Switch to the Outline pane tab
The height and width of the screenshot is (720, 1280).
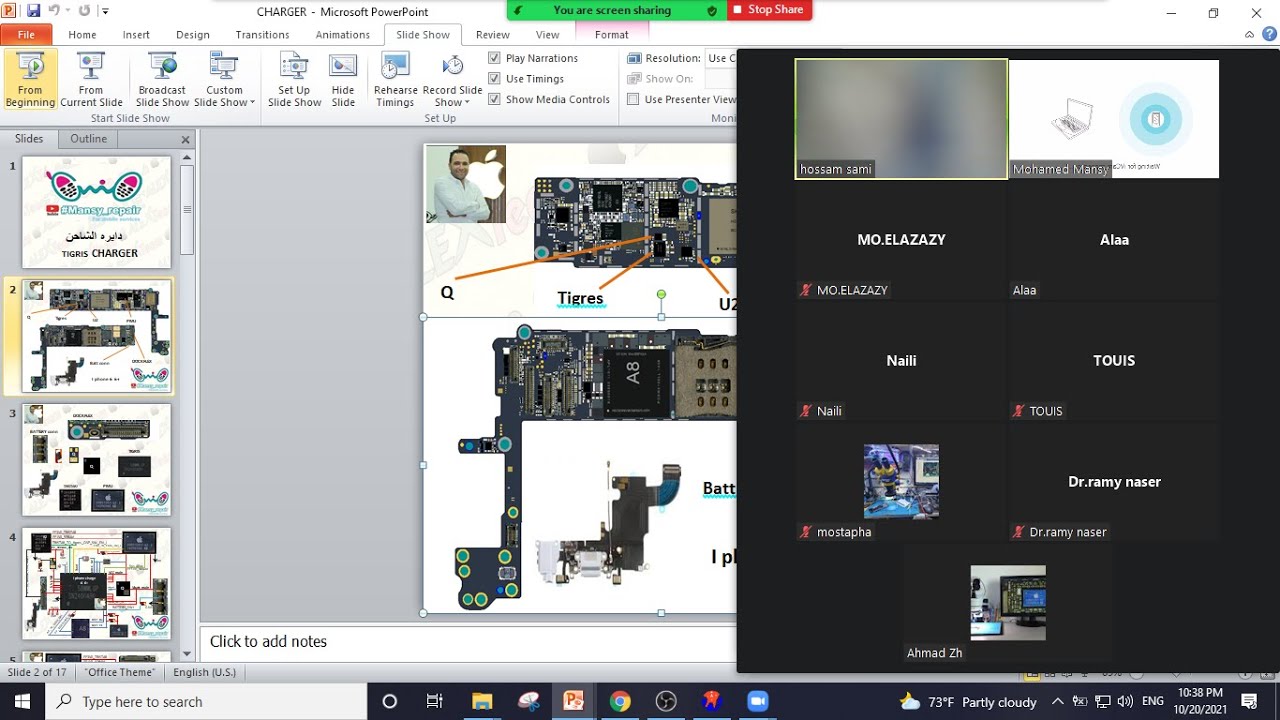click(88, 139)
